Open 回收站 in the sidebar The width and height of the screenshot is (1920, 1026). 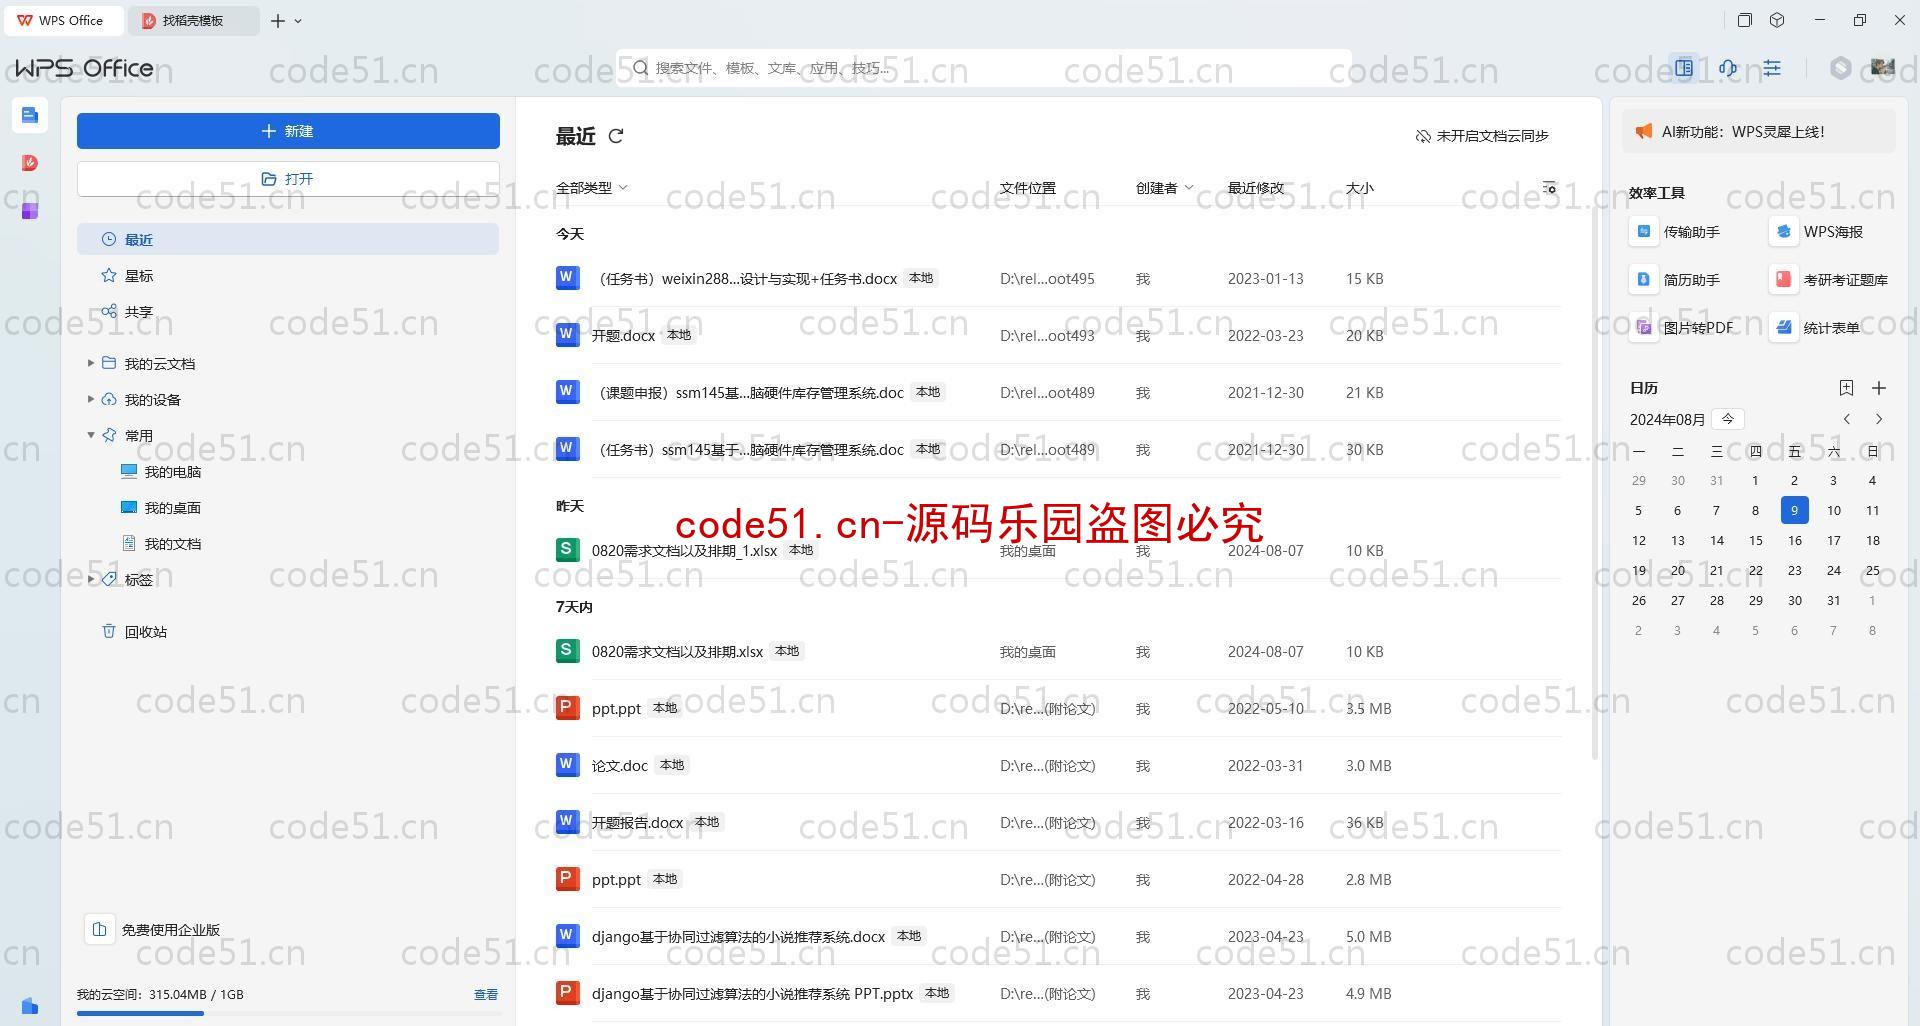pos(288,632)
